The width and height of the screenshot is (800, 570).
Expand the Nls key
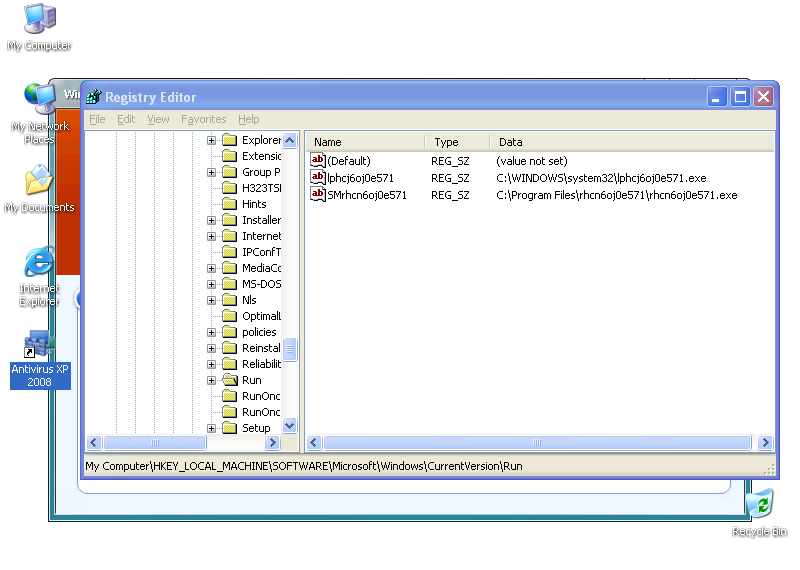click(x=211, y=300)
